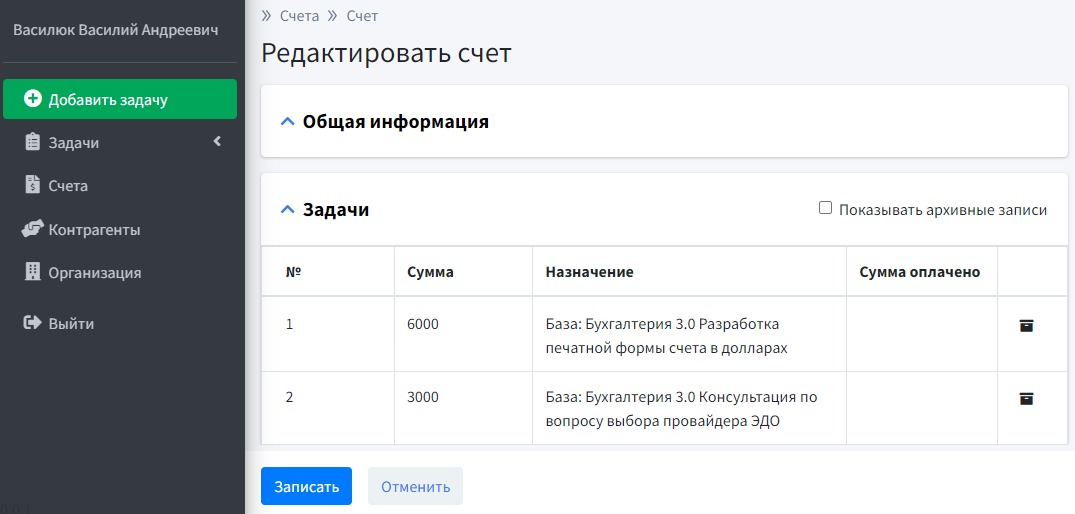Collapse the Общая информация section
The height and width of the screenshot is (514, 1075).
click(x=288, y=122)
